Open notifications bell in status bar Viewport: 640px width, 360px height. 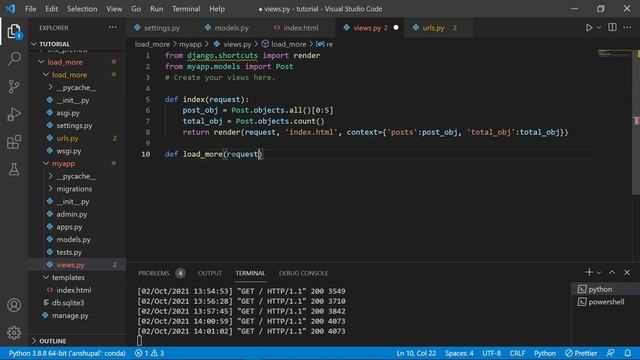[628, 353]
